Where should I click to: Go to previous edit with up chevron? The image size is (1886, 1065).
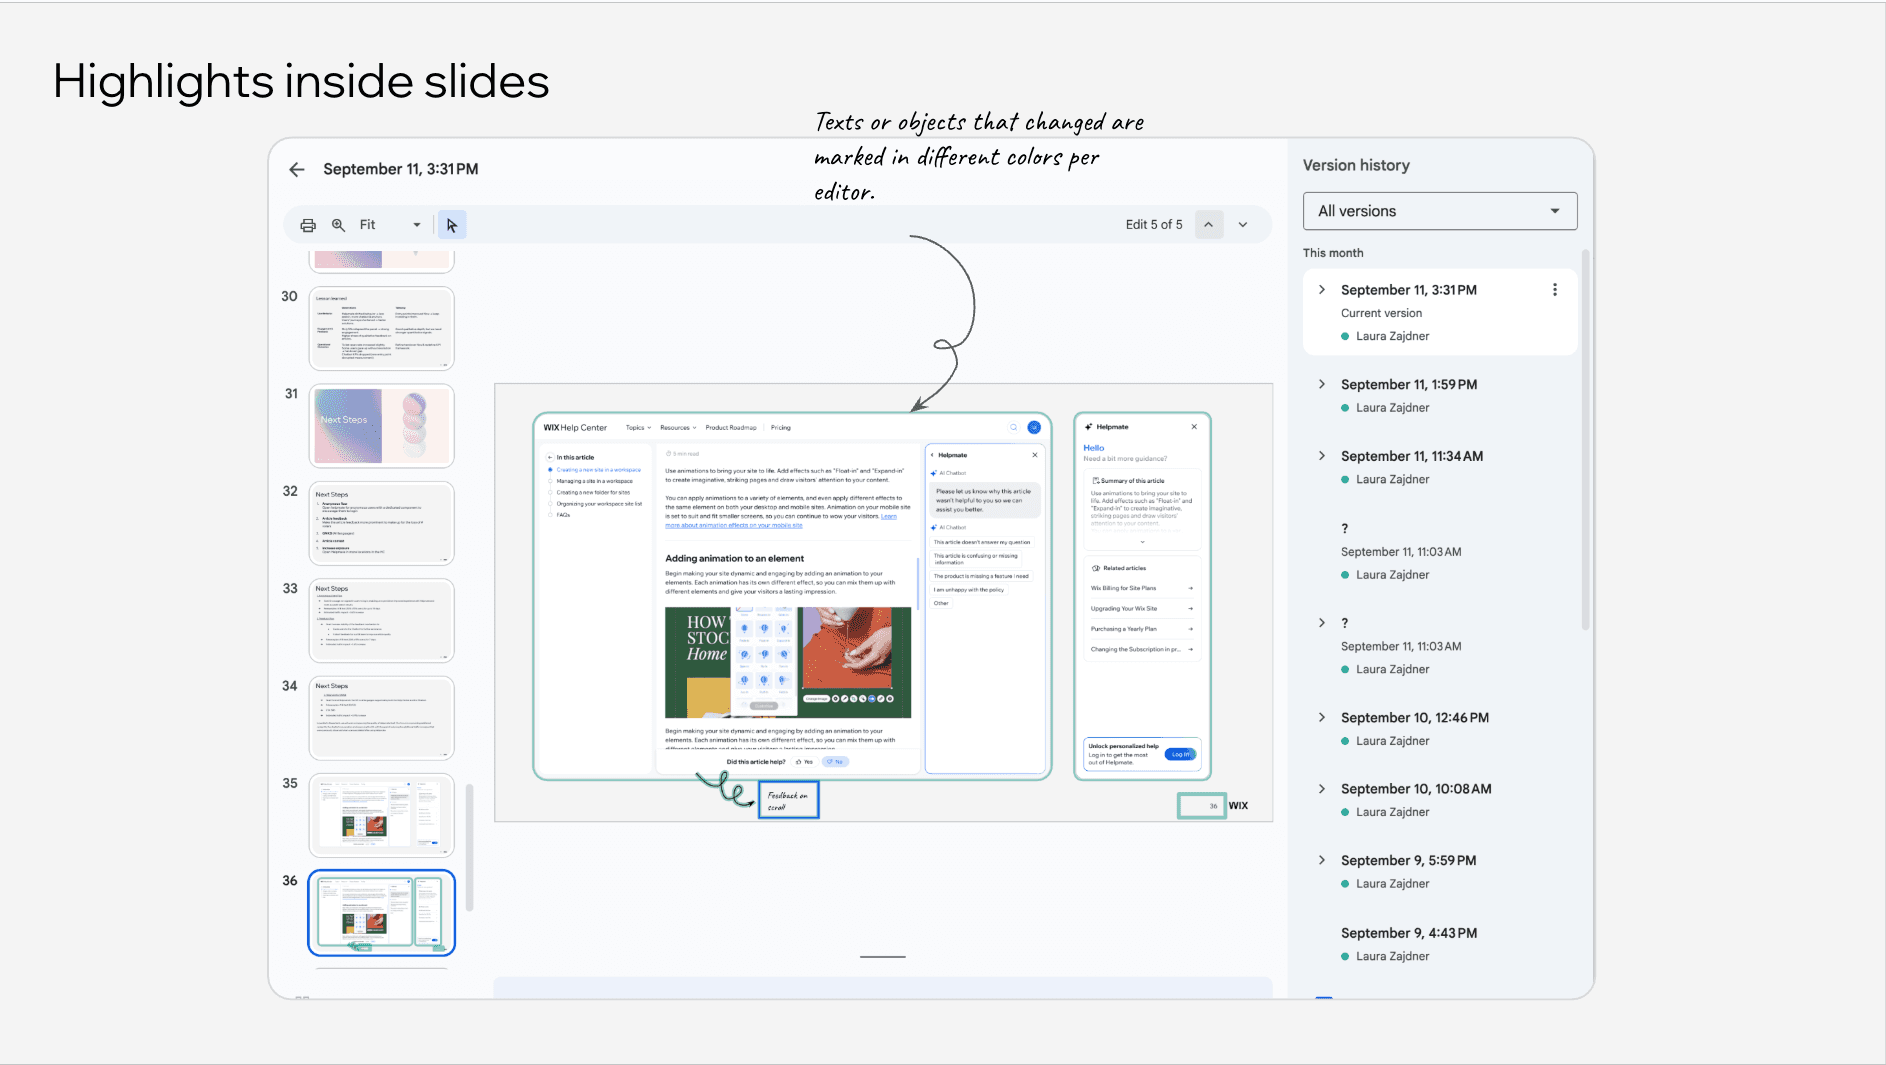[1209, 225]
